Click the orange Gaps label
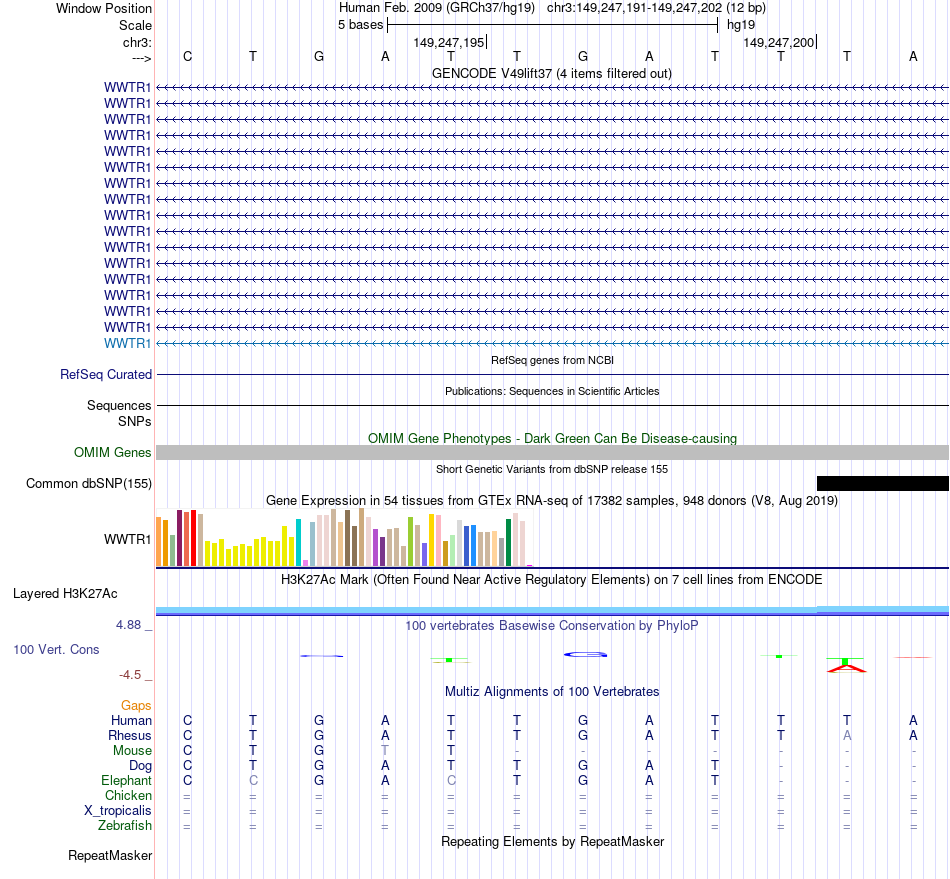The width and height of the screenshot is (950, 879). pos(136,705)
